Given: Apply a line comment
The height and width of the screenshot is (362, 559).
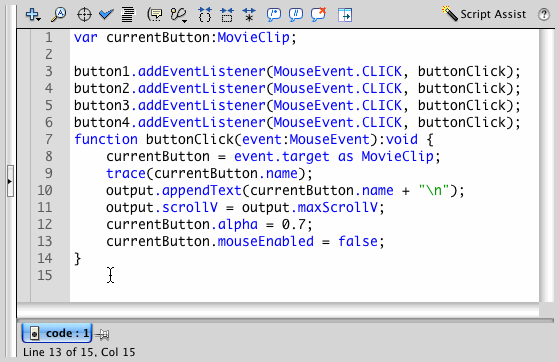Looking at the screenshot, I should (x=296, y=15).
